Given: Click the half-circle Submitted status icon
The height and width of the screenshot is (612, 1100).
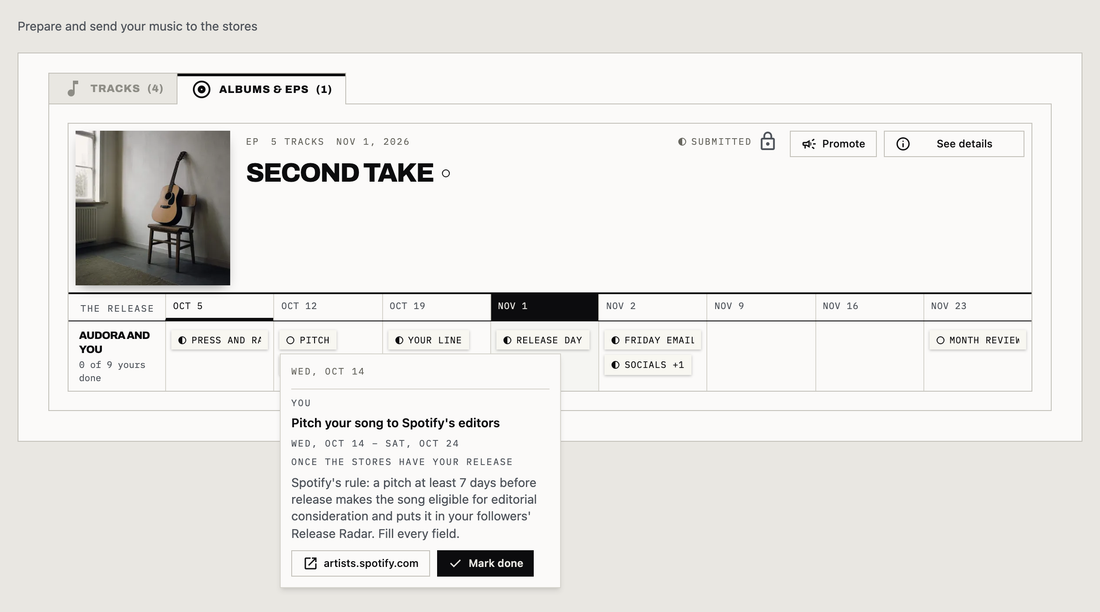Looking at the screenshot, I should pos(682,142).
